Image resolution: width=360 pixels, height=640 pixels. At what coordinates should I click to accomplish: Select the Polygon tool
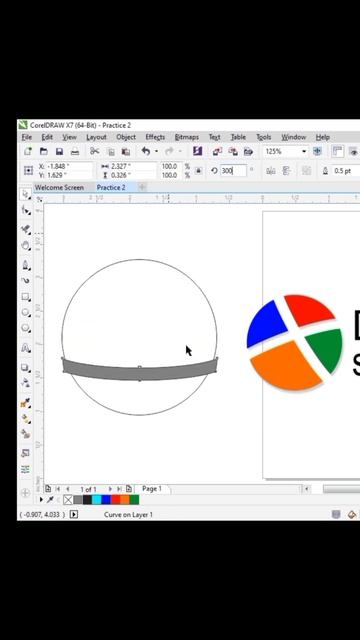(x=26, y=328)
